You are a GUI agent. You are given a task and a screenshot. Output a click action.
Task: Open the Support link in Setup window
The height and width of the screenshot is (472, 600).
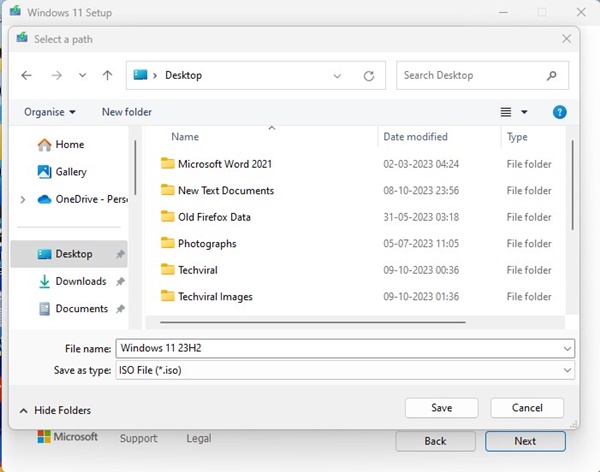pyautogui.click(x=139, y=438)
